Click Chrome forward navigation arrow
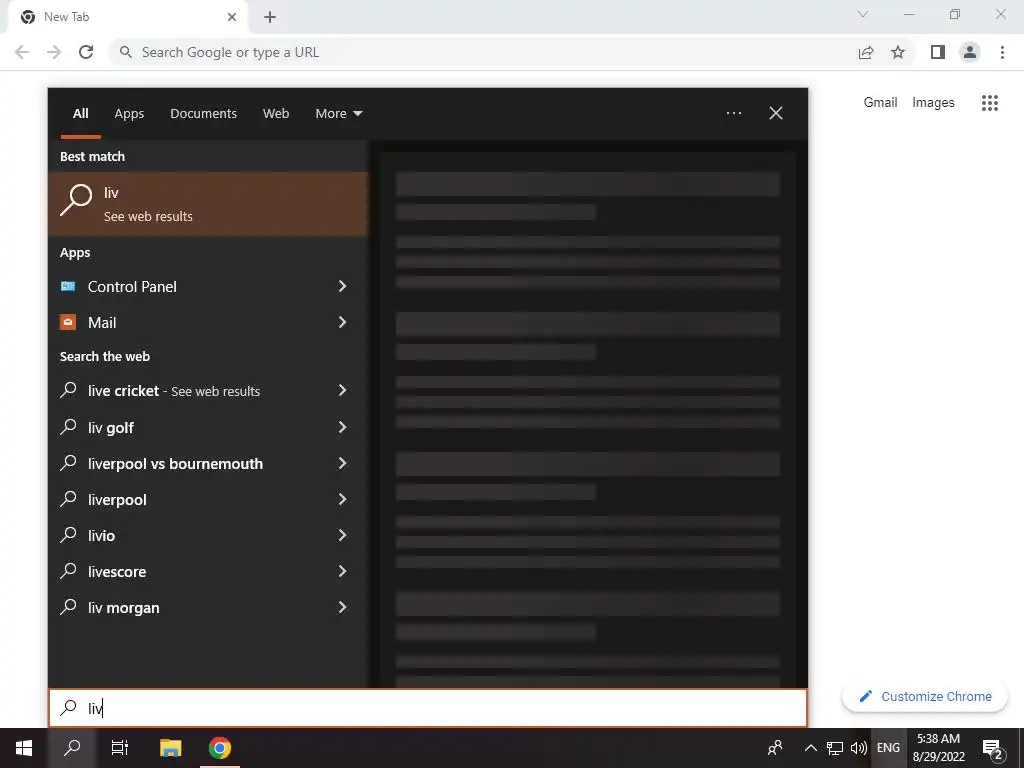1024x768 pixels. [54, 52]
